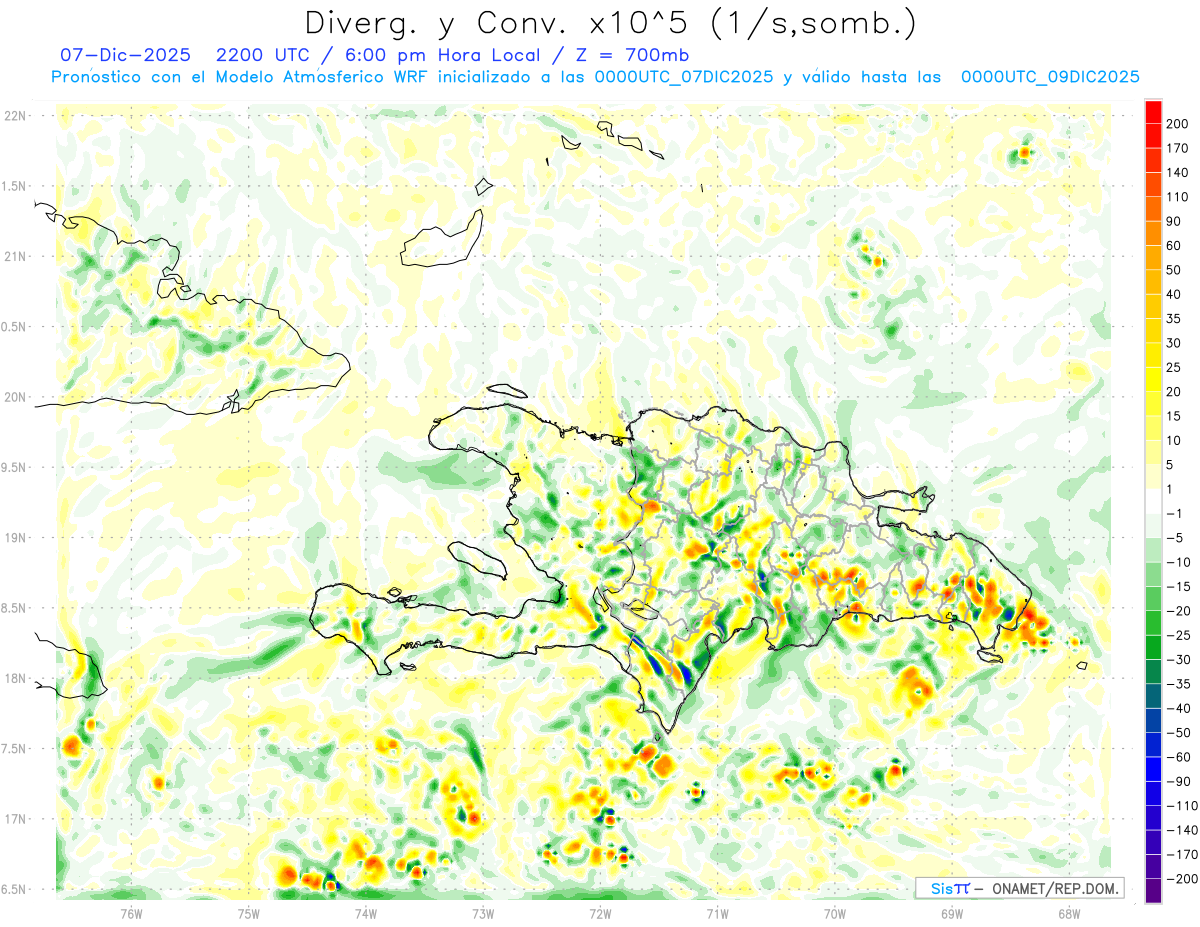
Task: Click the '1.5N' latitude label
Action: (14, 186)
